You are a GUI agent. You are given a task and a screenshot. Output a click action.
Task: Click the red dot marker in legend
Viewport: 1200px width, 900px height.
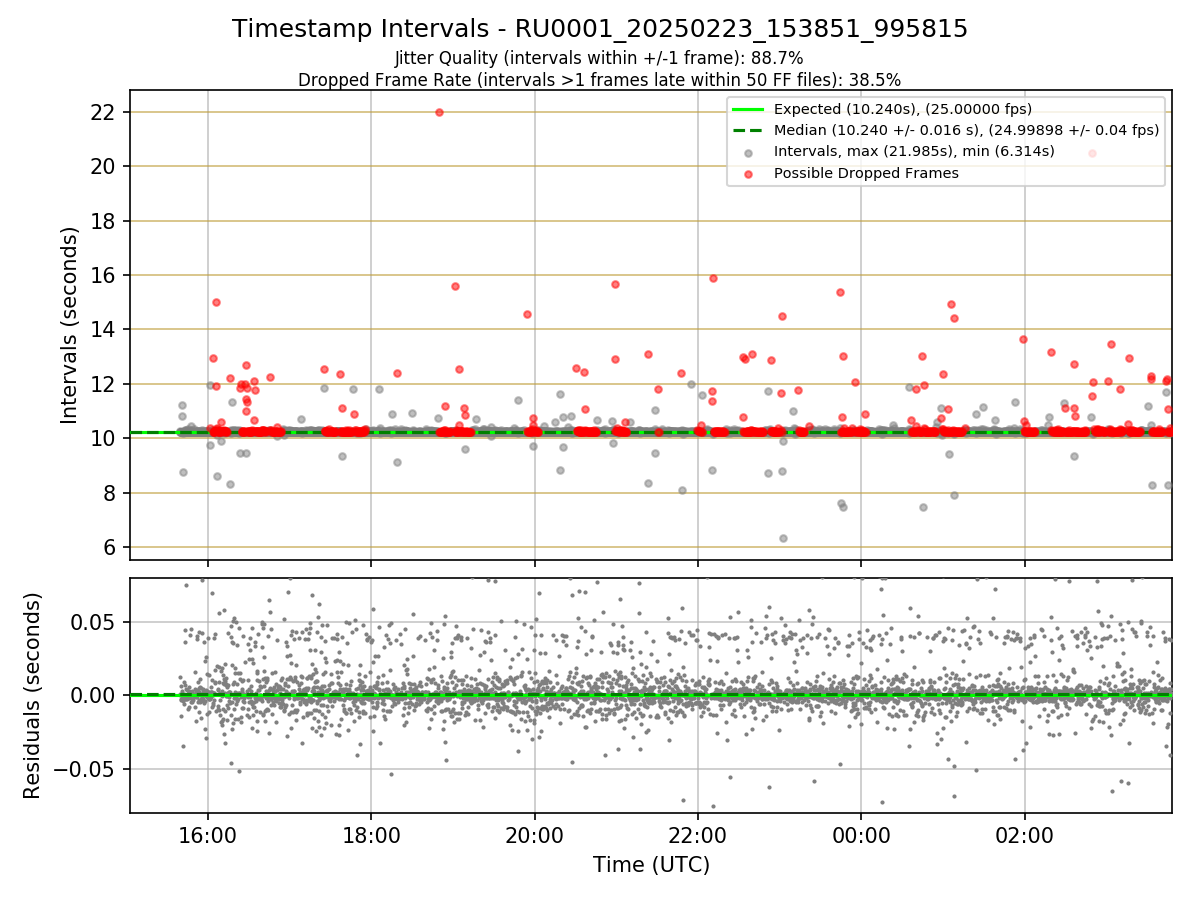click(x=749, y=174)
